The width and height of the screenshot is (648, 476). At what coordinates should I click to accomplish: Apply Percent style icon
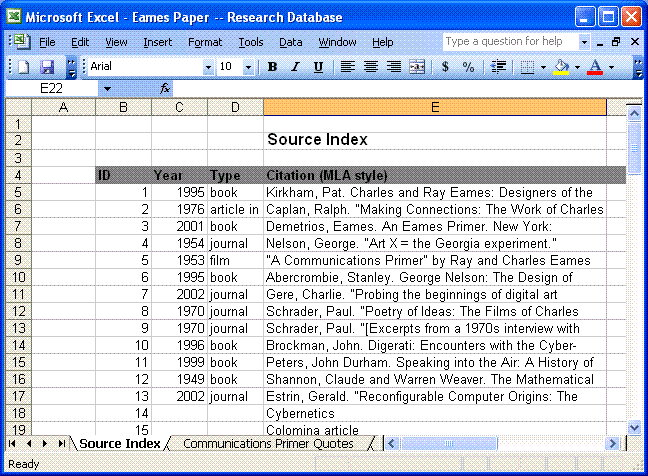pyautogui.click(x=468, y=67)
